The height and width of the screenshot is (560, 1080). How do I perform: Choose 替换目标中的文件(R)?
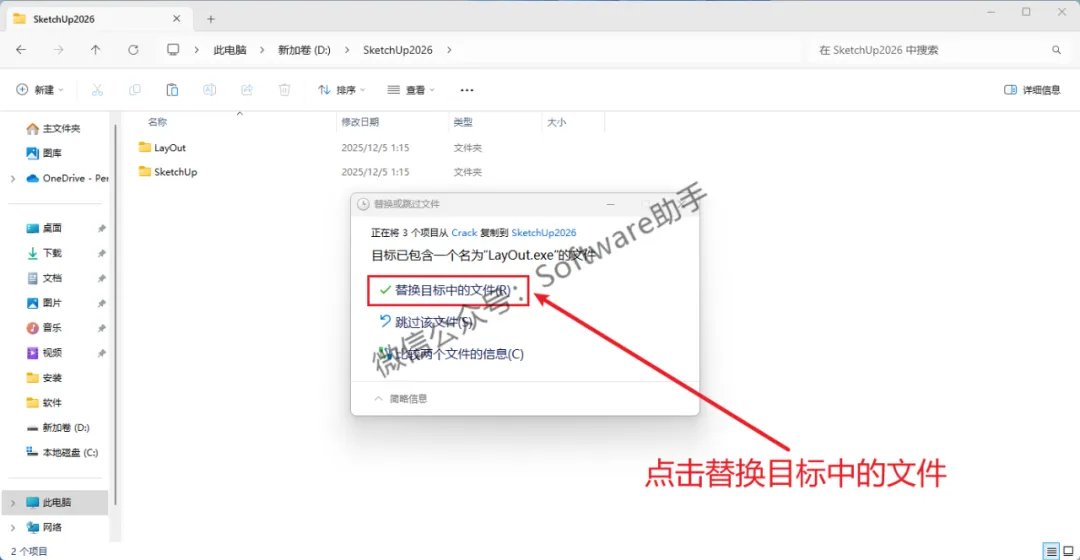pyautogui.click(x=448, y=290)
